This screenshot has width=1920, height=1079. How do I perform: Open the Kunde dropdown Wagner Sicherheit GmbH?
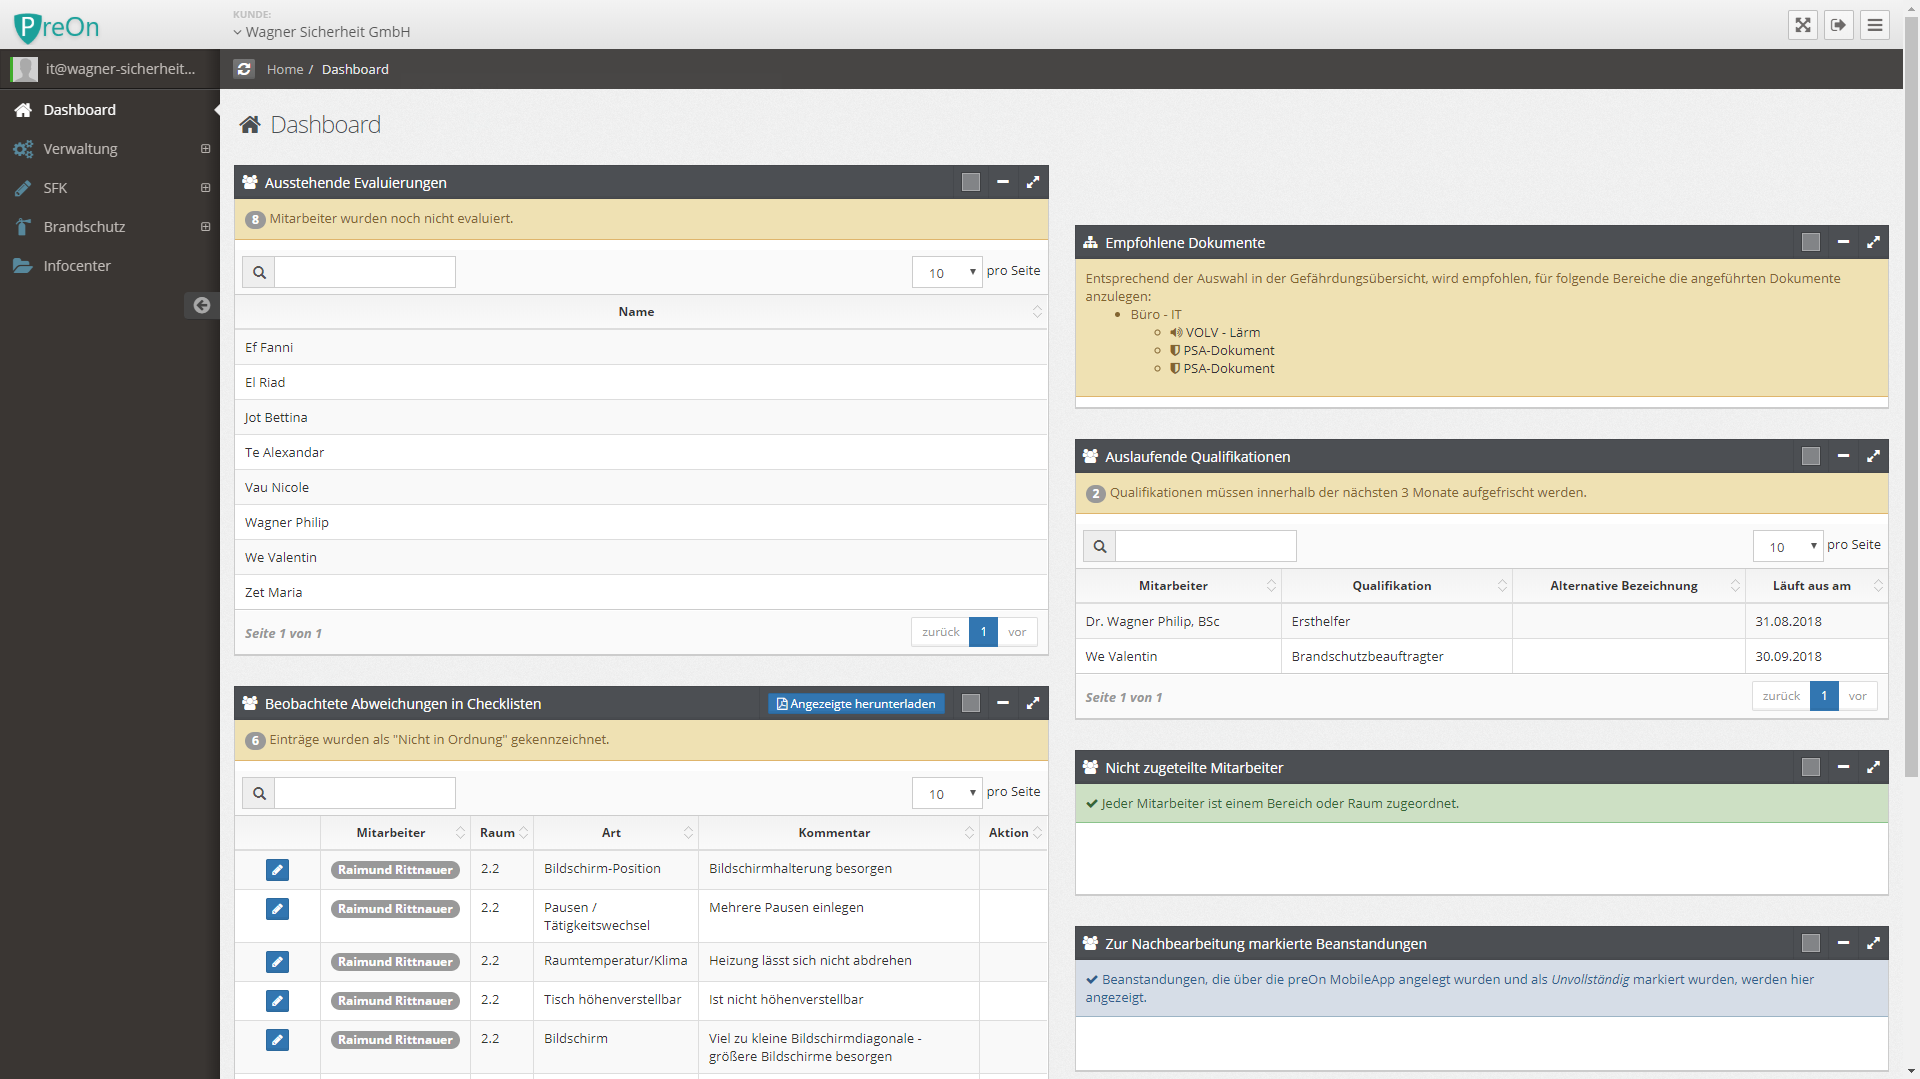[322, 32]
